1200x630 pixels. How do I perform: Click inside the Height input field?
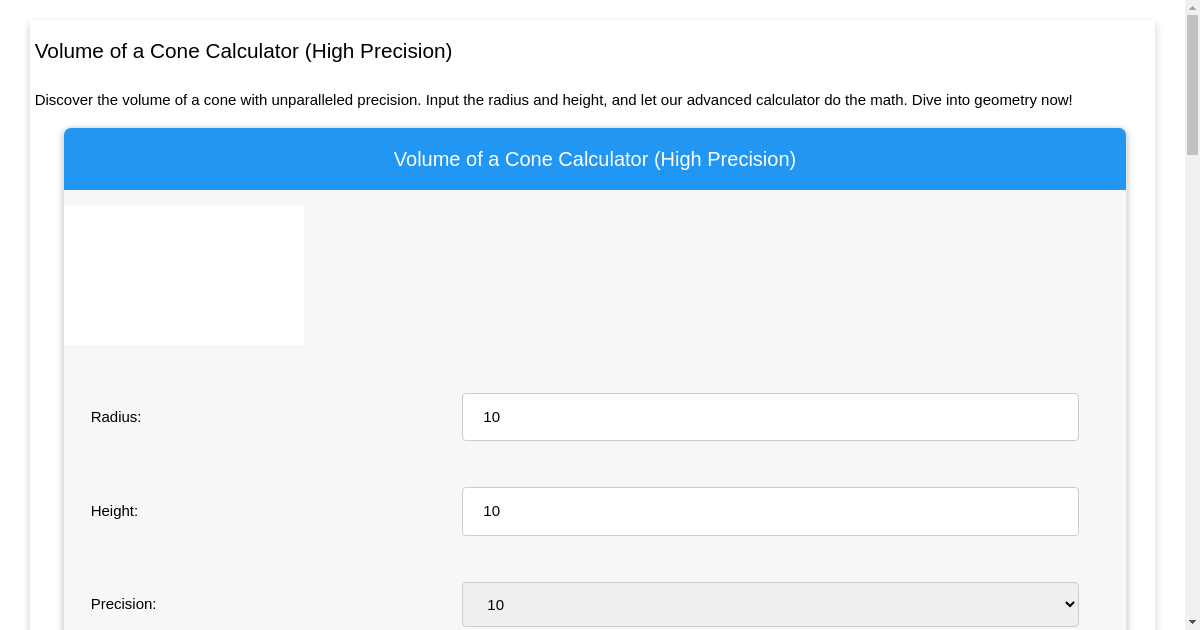tap(770, 511)
